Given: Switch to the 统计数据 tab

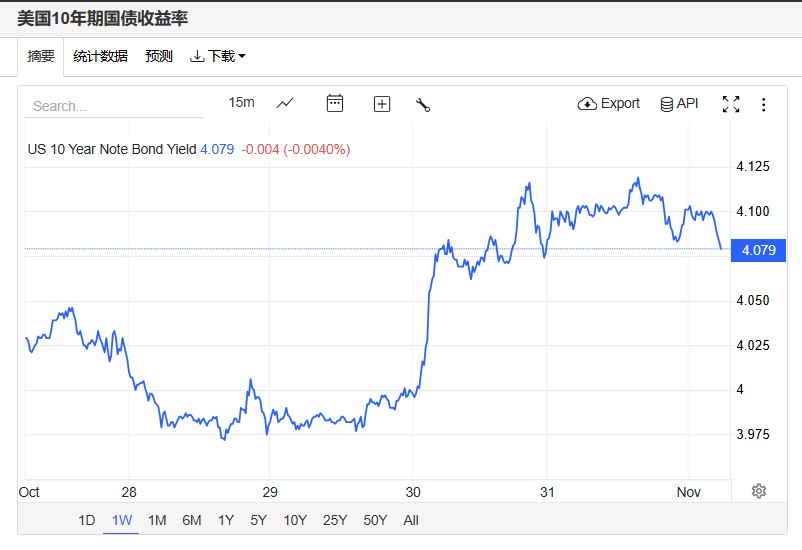Looking at the screenshot, I should (100, 56).
